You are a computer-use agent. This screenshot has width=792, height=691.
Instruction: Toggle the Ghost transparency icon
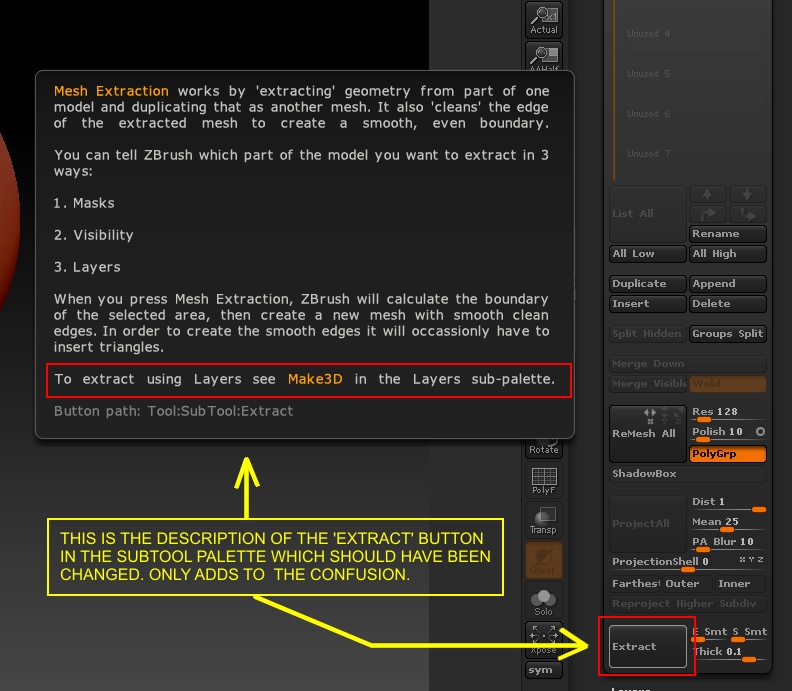coord(543,560)
